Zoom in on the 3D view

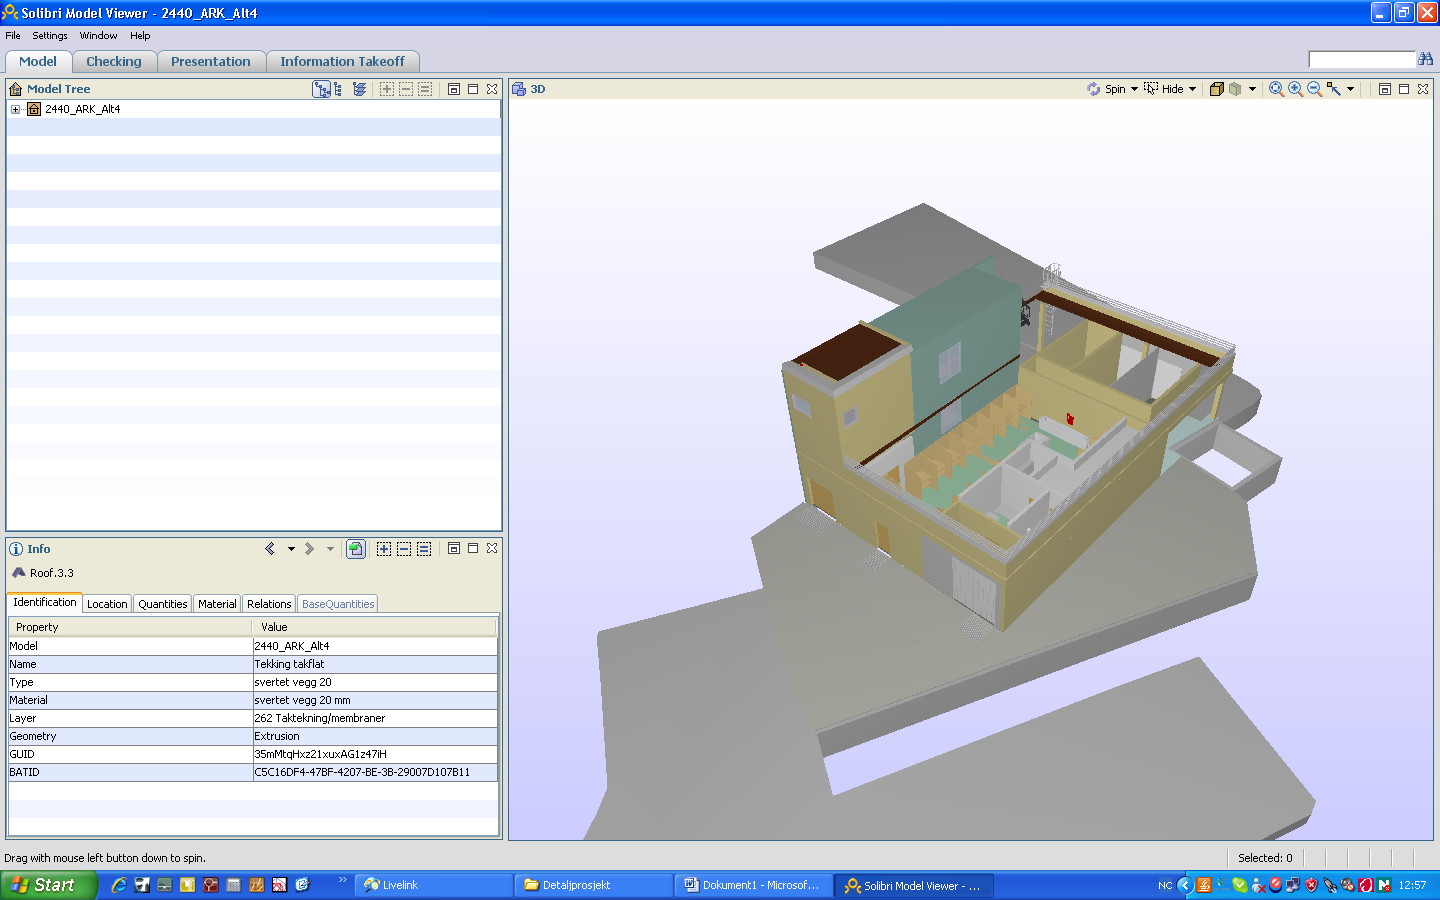1295,89
